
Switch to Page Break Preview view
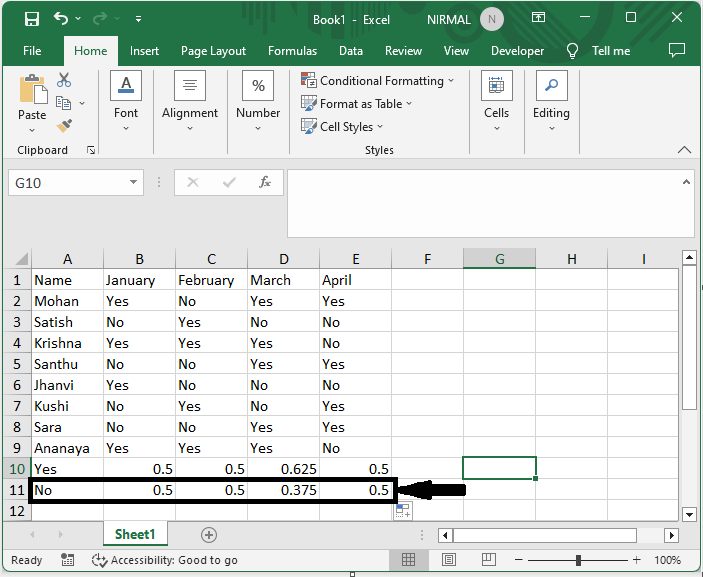491,560
